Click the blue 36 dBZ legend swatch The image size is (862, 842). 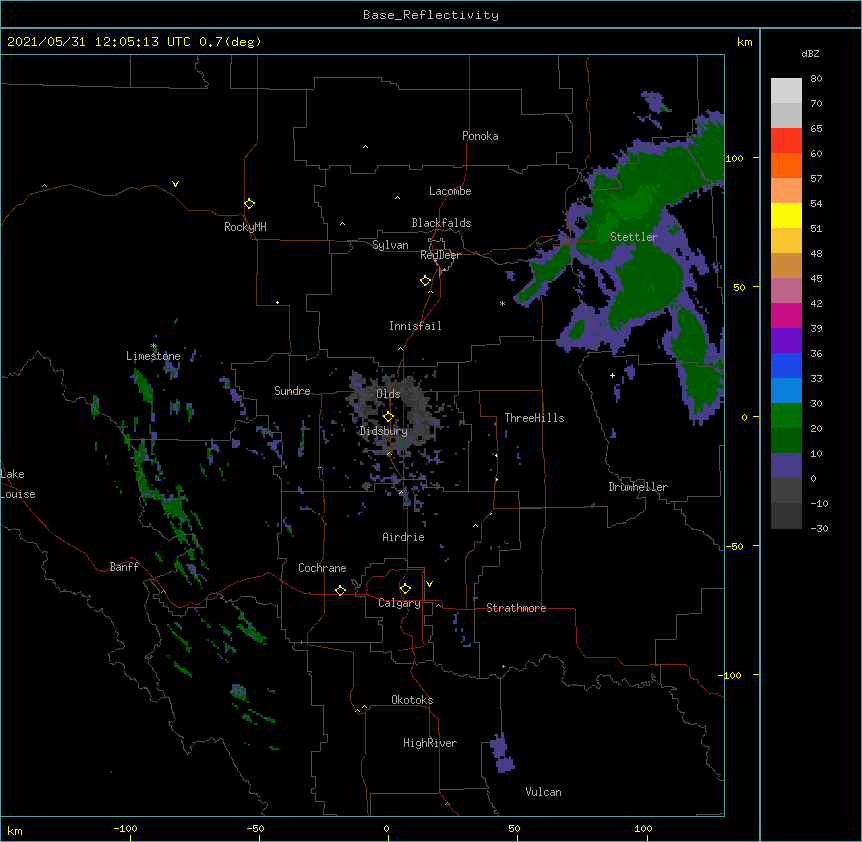point(786,365)
